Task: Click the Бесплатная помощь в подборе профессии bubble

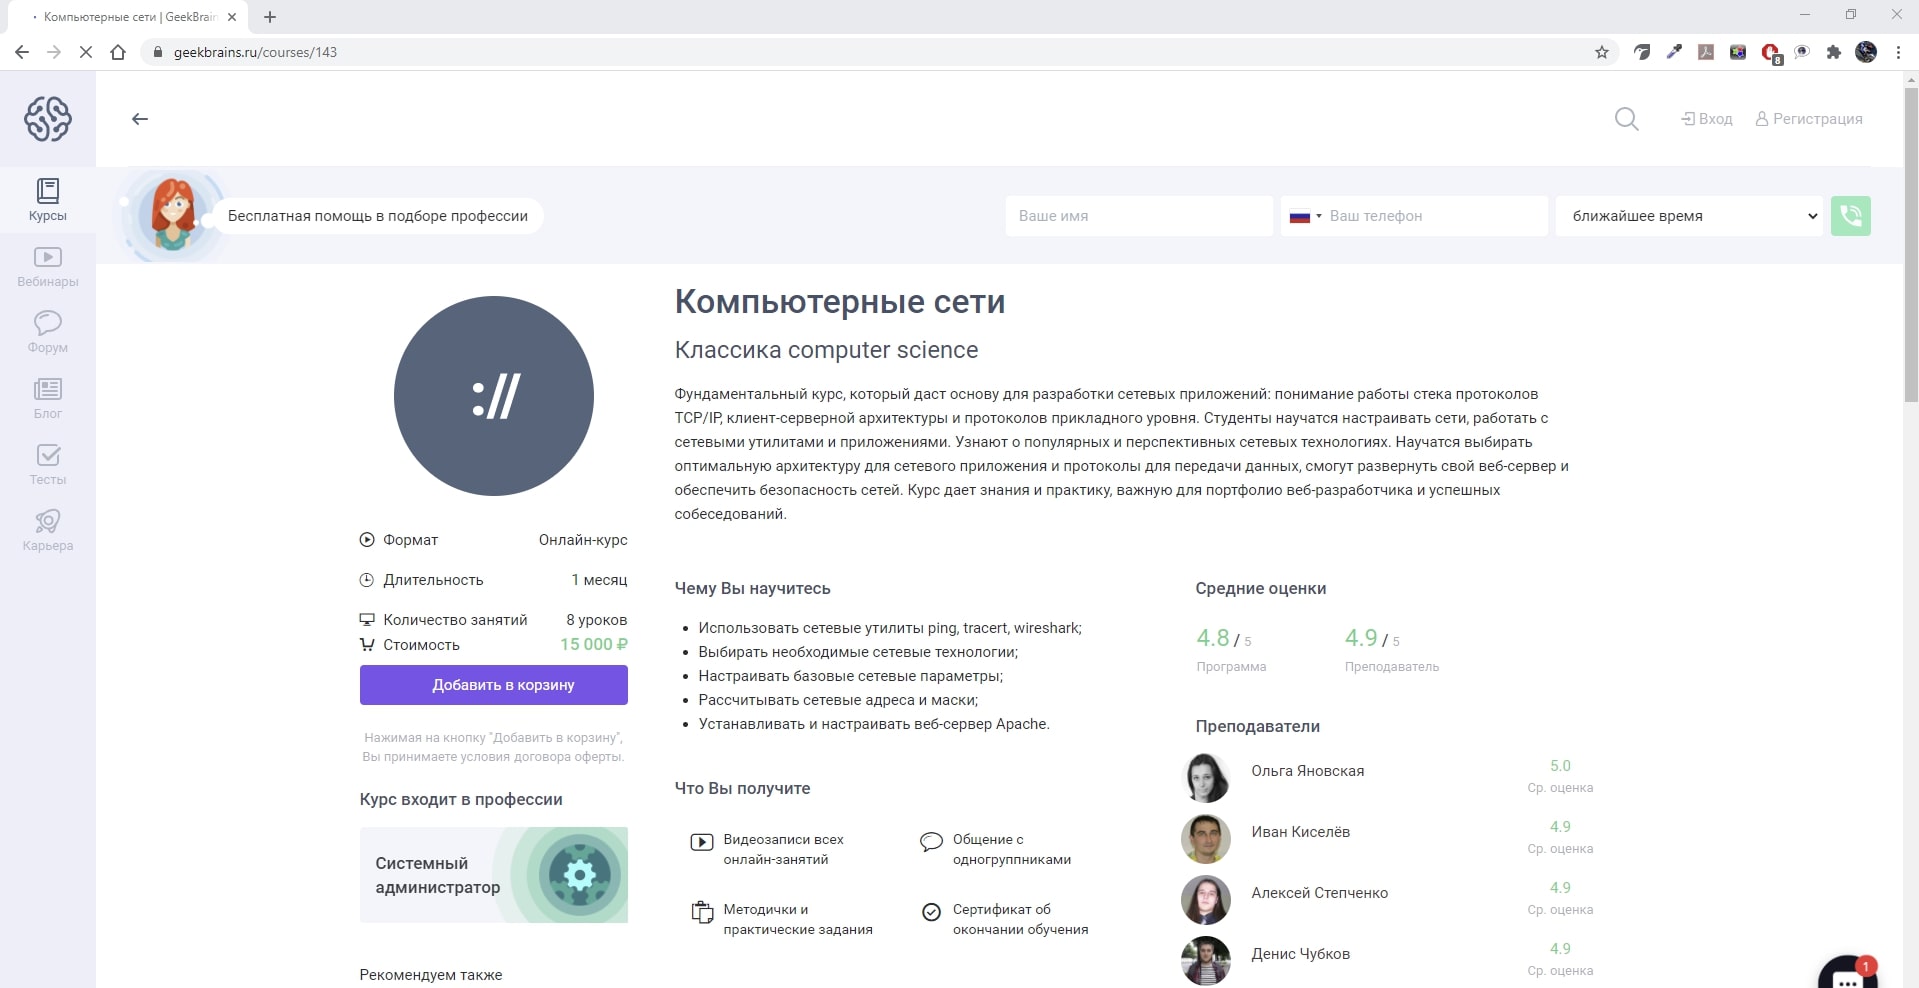Action: [378, 216]
